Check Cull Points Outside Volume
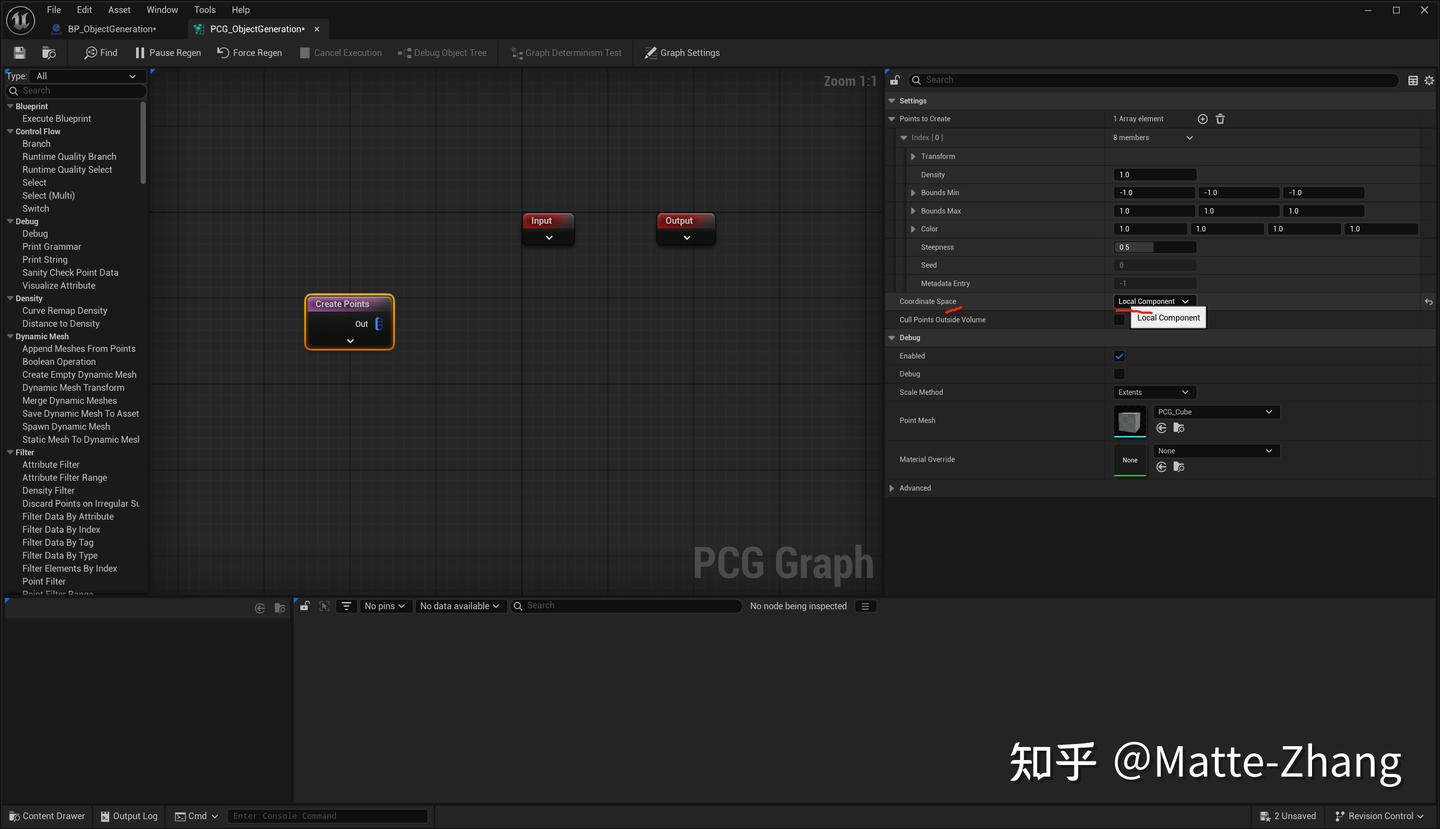The width and height of the screenshot is (1440, 829). click(x=1119, y=319)
